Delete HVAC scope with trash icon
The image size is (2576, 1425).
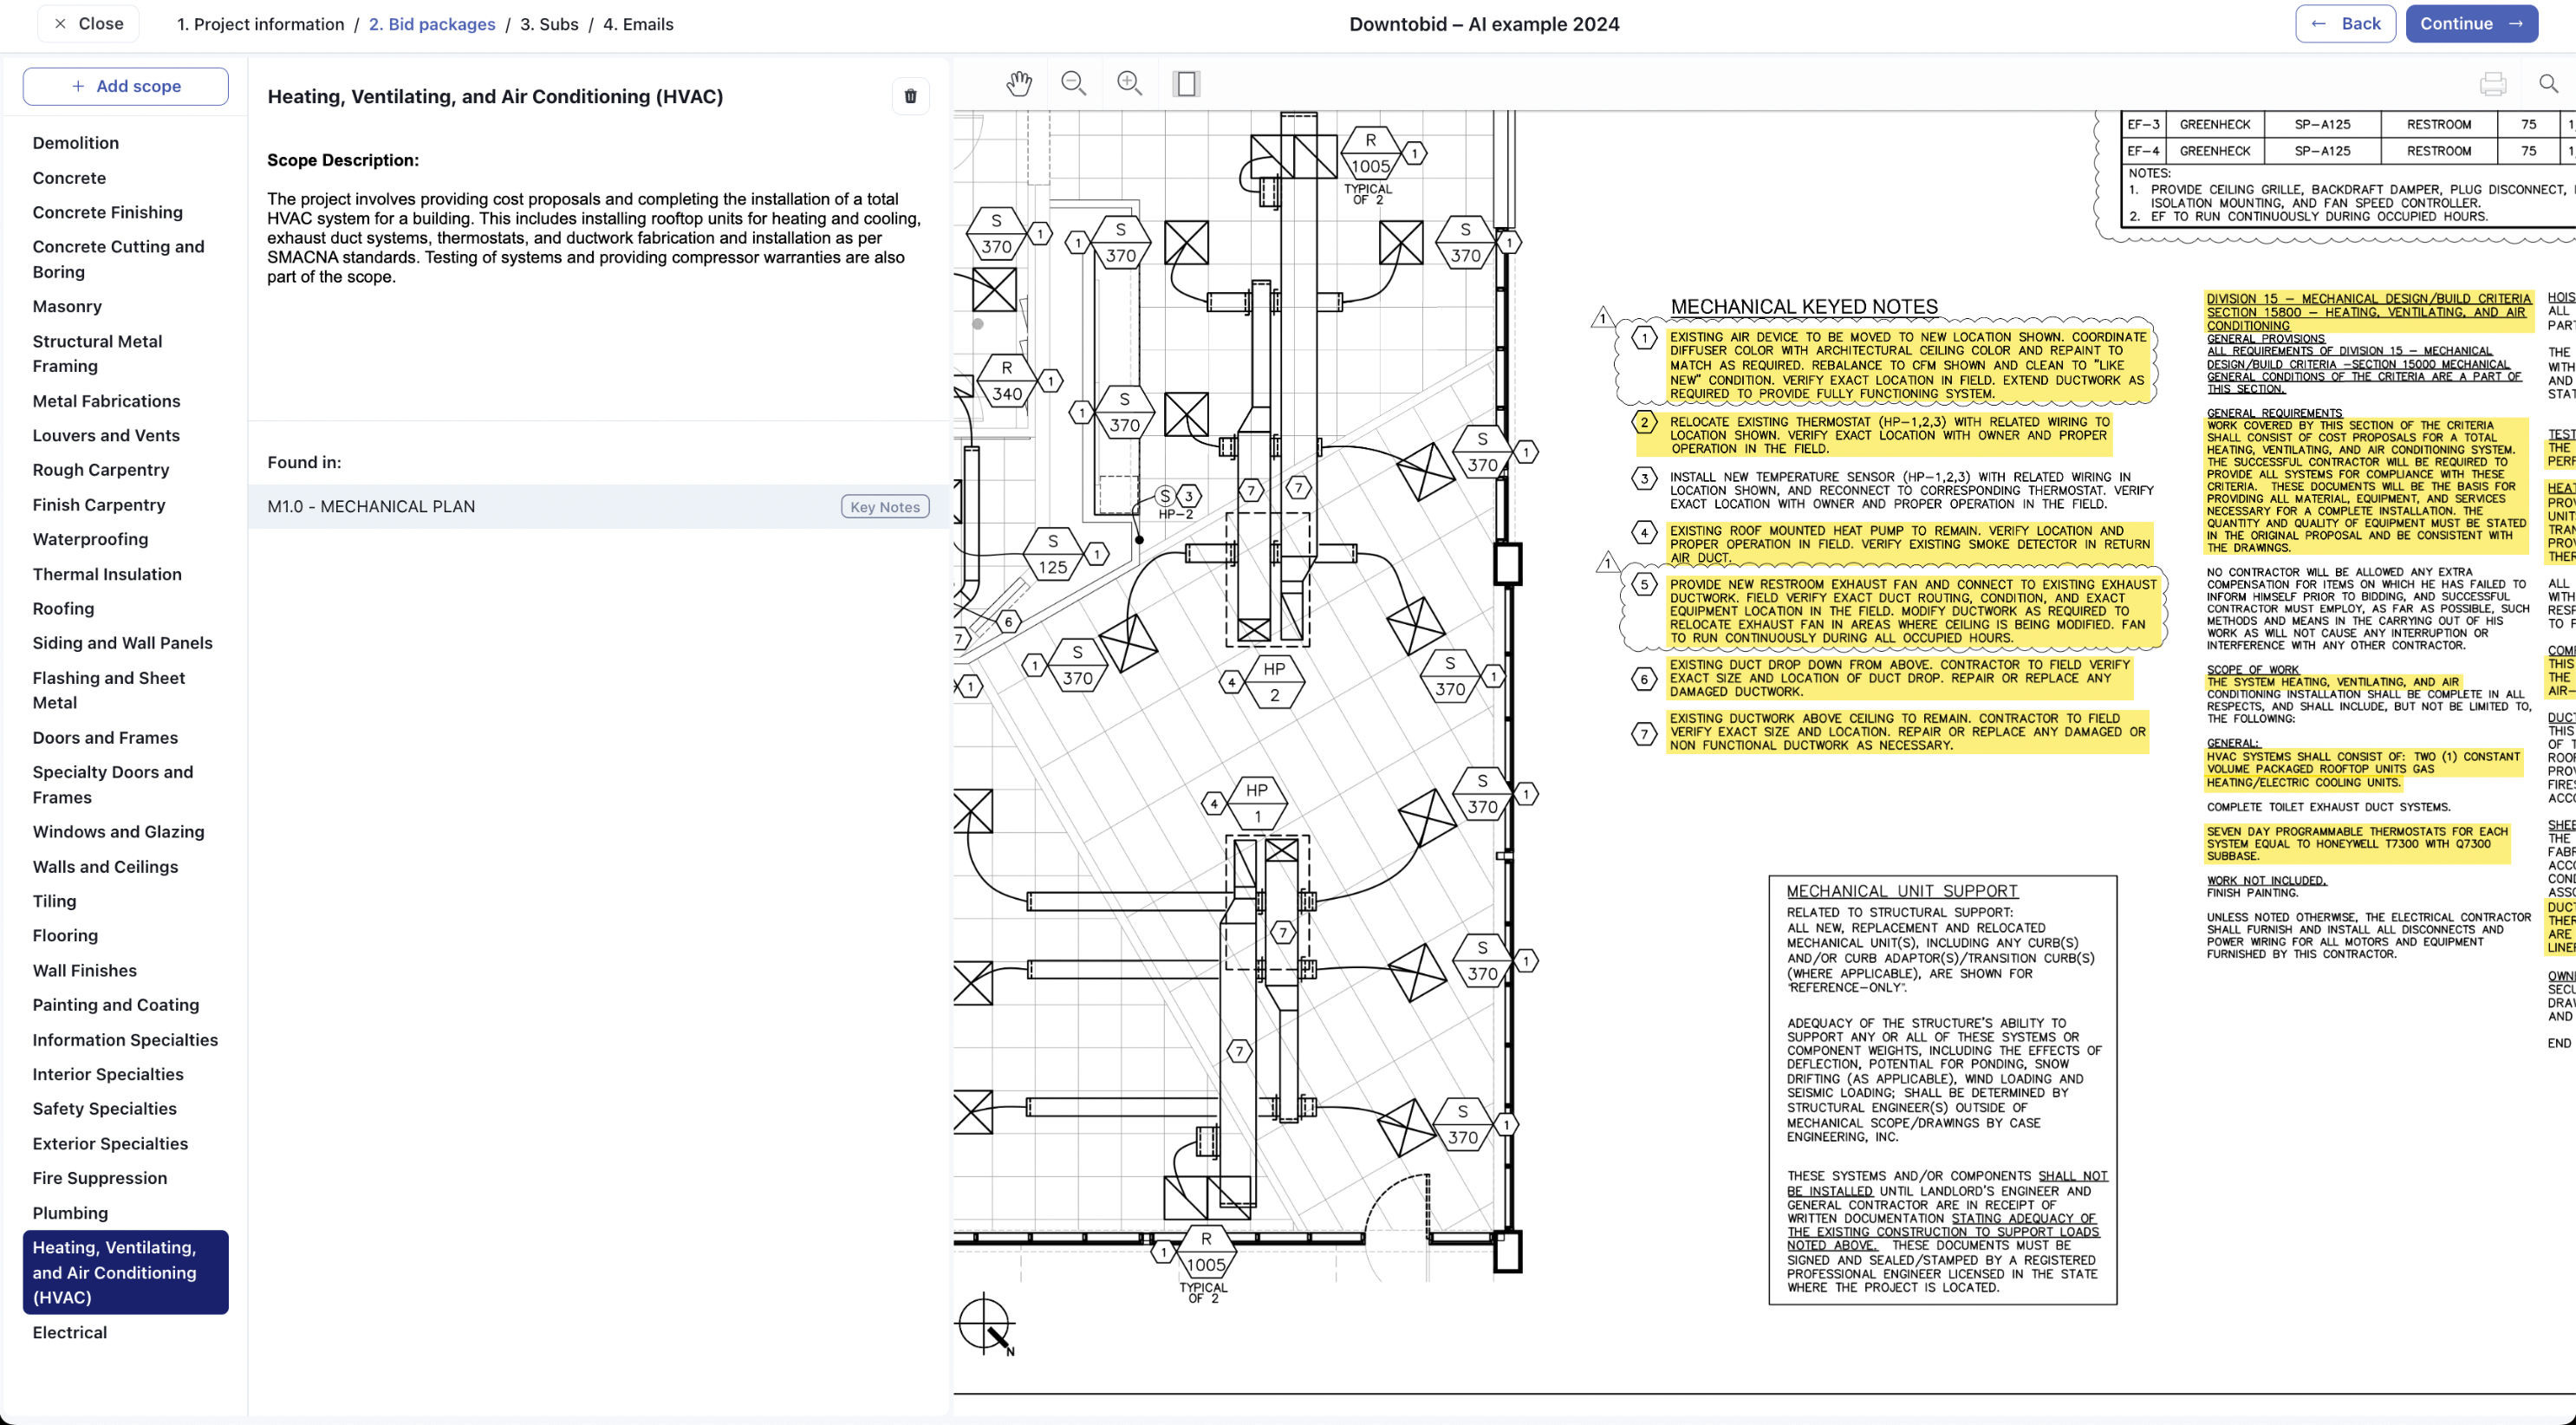(x=910, y=96)
